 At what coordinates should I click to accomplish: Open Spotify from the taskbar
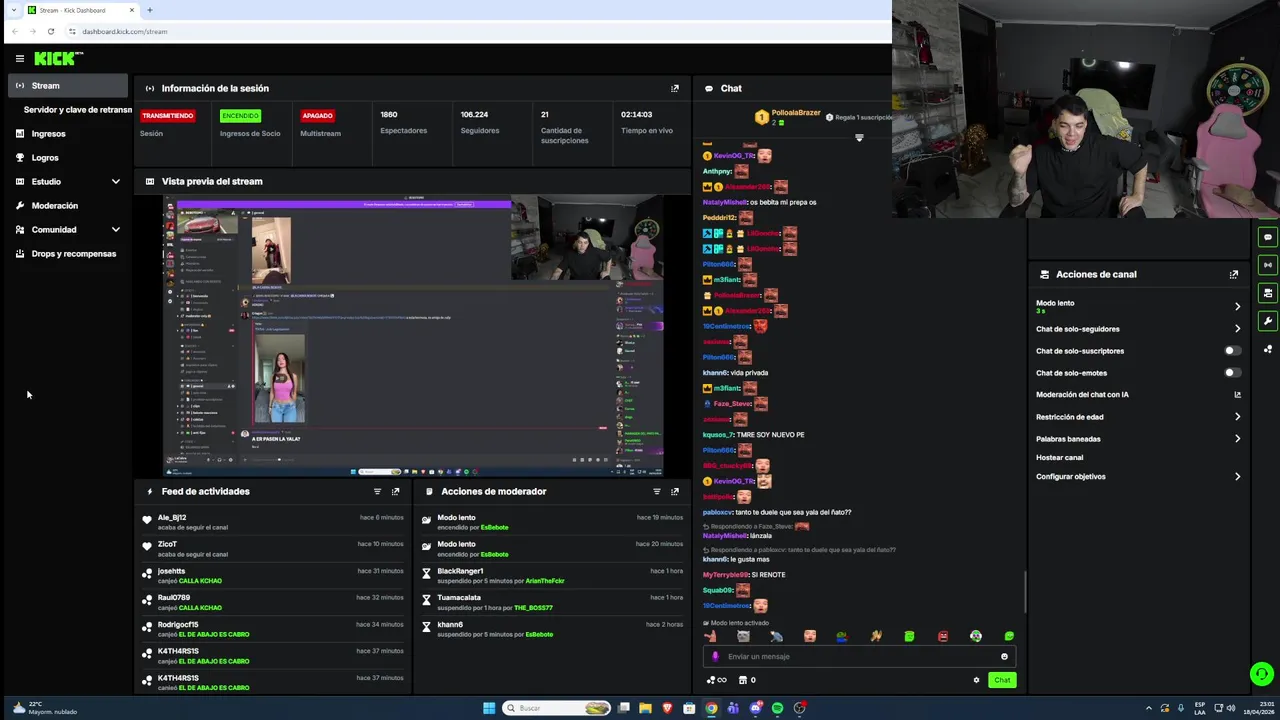777,708
